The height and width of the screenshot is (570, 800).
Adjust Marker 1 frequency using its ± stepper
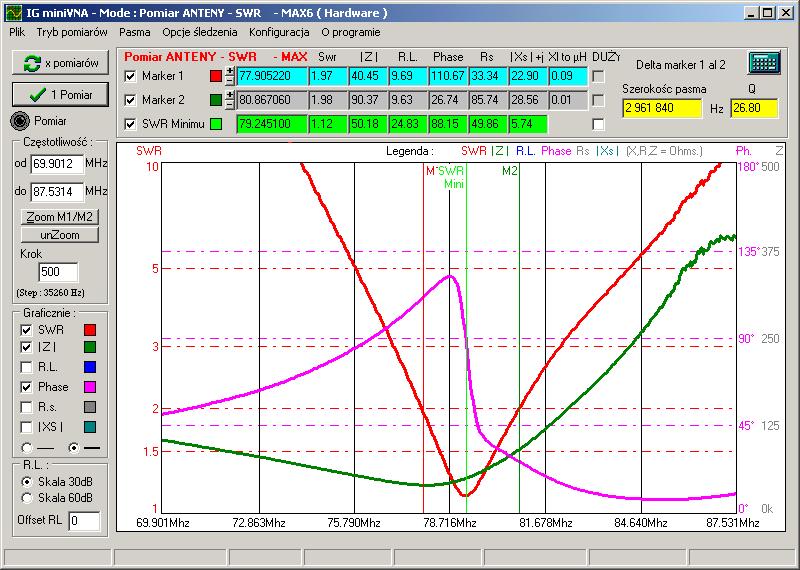230,76
